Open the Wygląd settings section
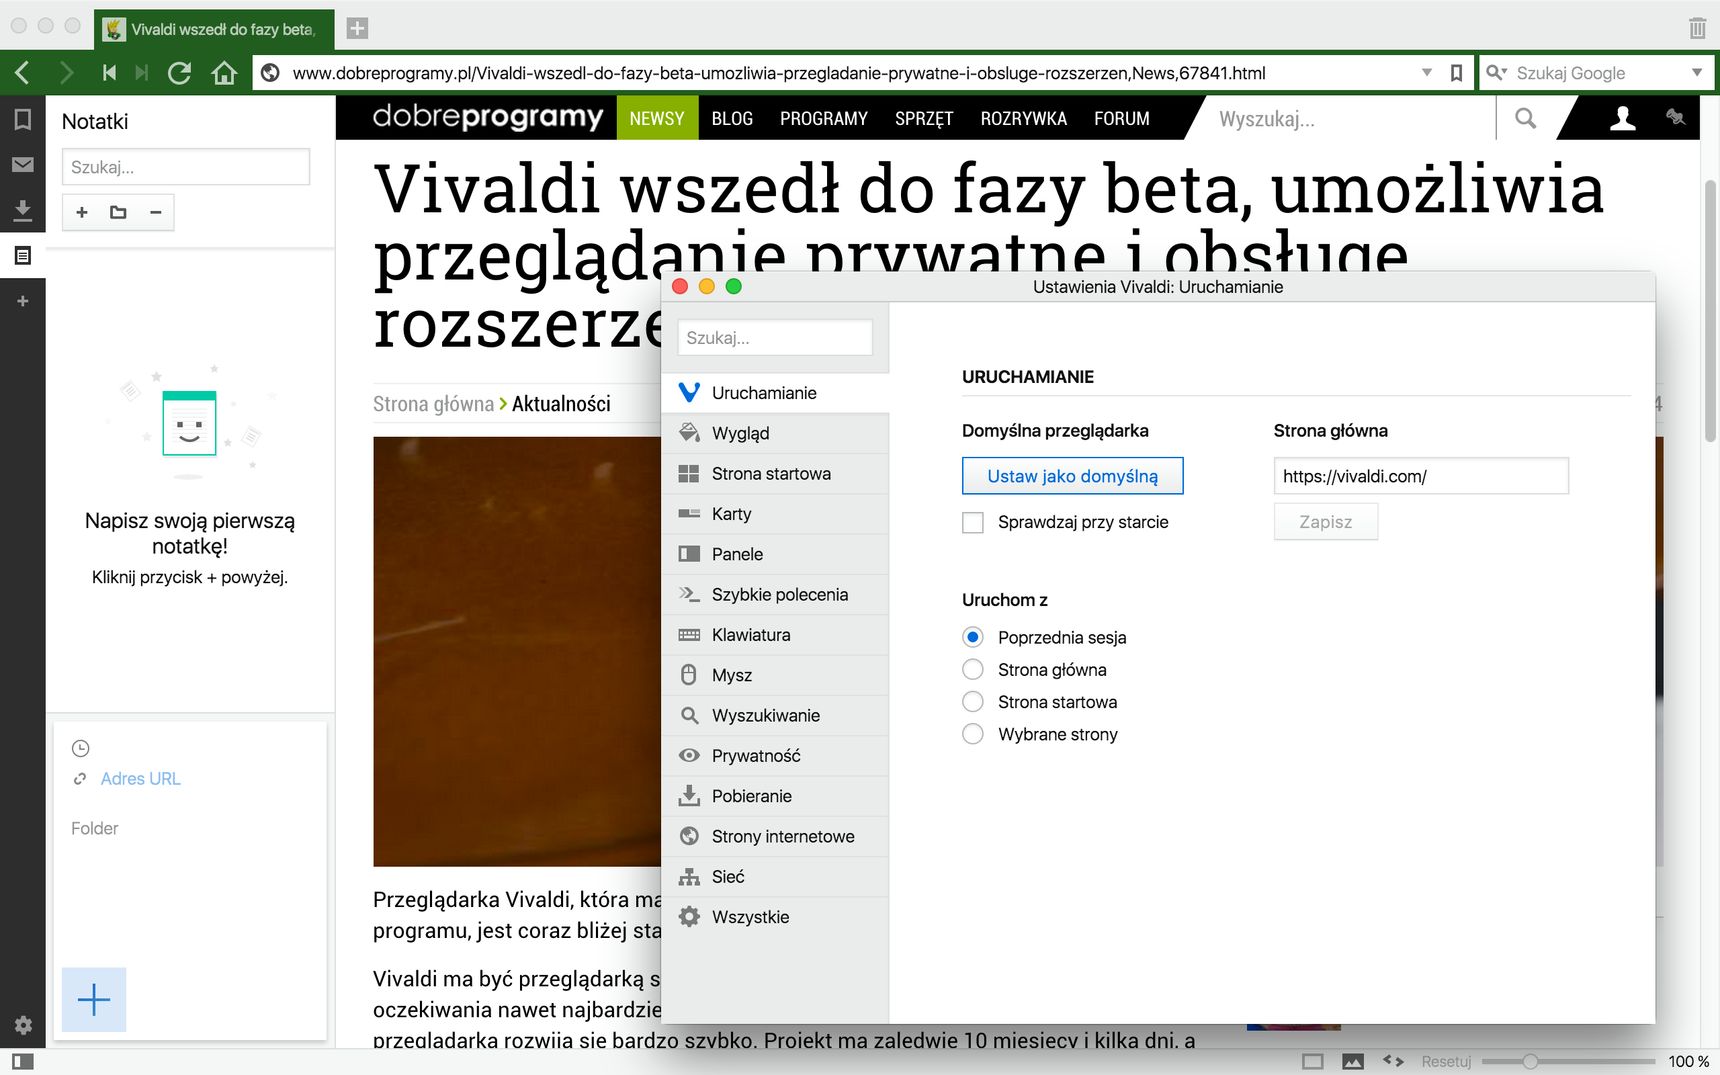Screen dimensions: 1720x1075 775,433
